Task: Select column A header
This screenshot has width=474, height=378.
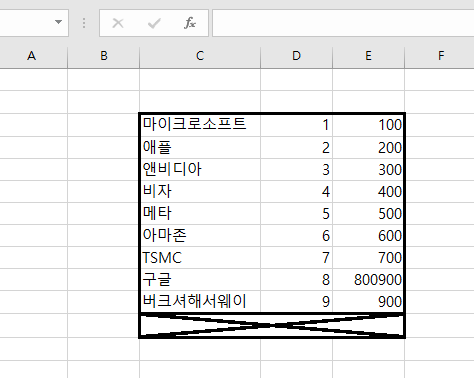Action: coord(32,56)
